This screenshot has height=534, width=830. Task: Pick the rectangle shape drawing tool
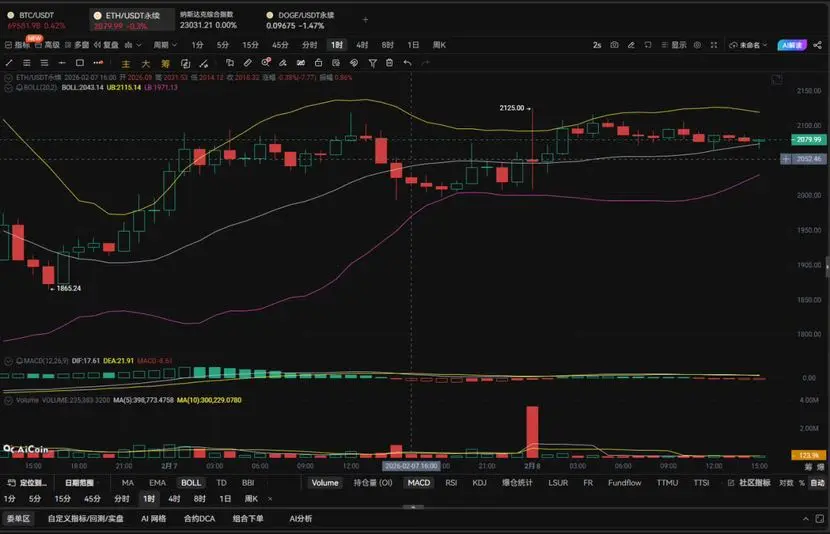(x=80, y=63)
